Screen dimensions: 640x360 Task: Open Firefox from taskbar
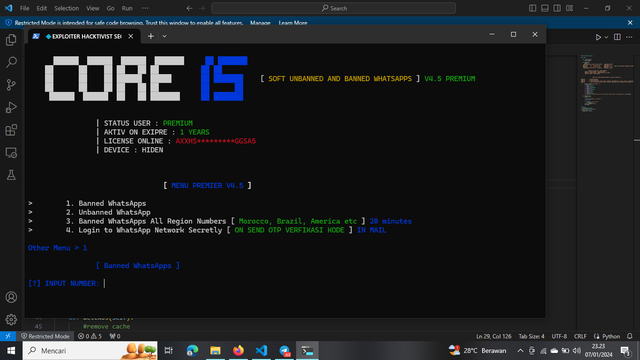(x=238, y=351)
